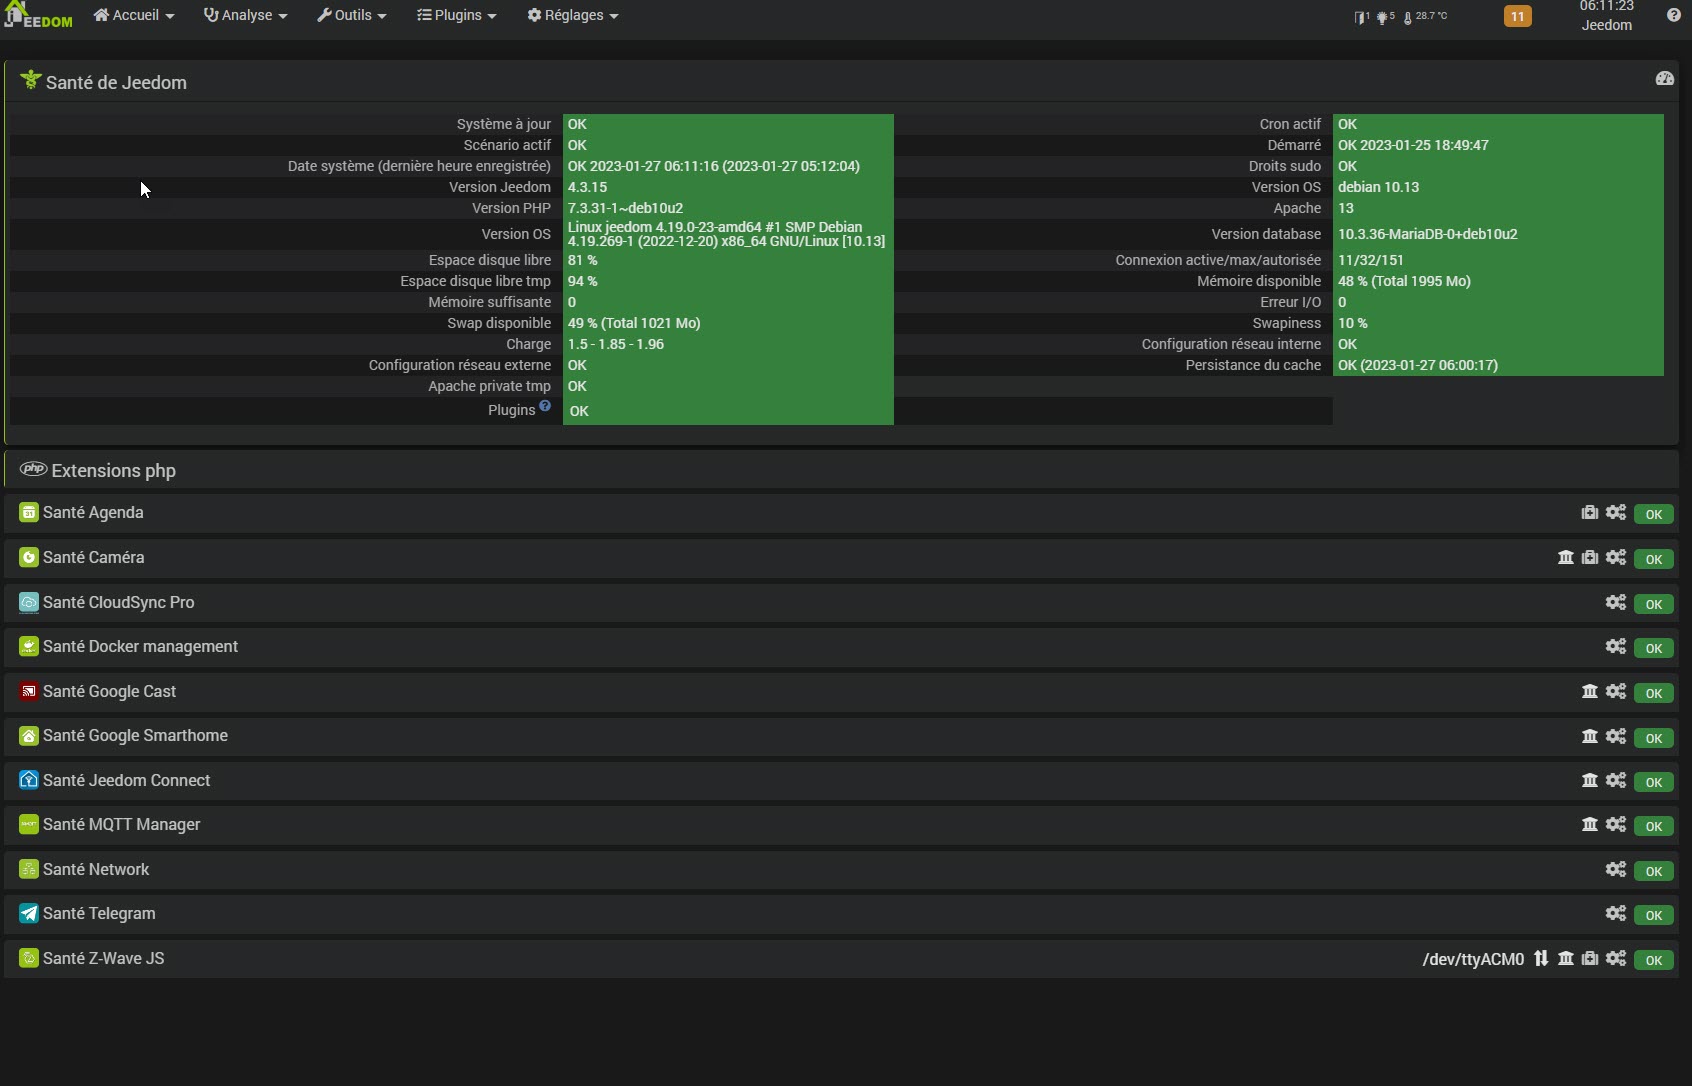Click Santé Jeedom Connect building icon
This screenshot has height=1086, width=1692.
point(1589,780)
